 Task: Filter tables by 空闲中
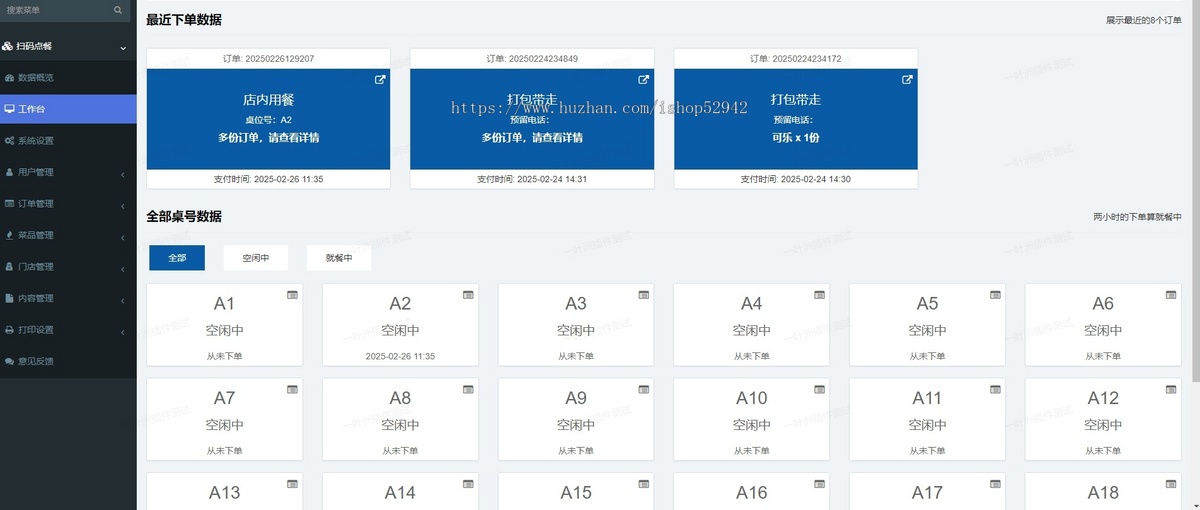[255, 257]
